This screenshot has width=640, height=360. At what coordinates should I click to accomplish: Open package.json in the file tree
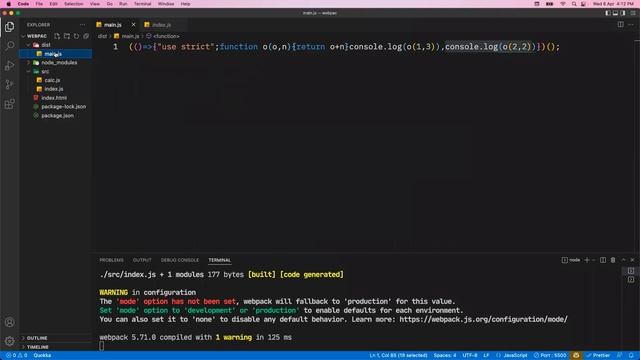57,116
